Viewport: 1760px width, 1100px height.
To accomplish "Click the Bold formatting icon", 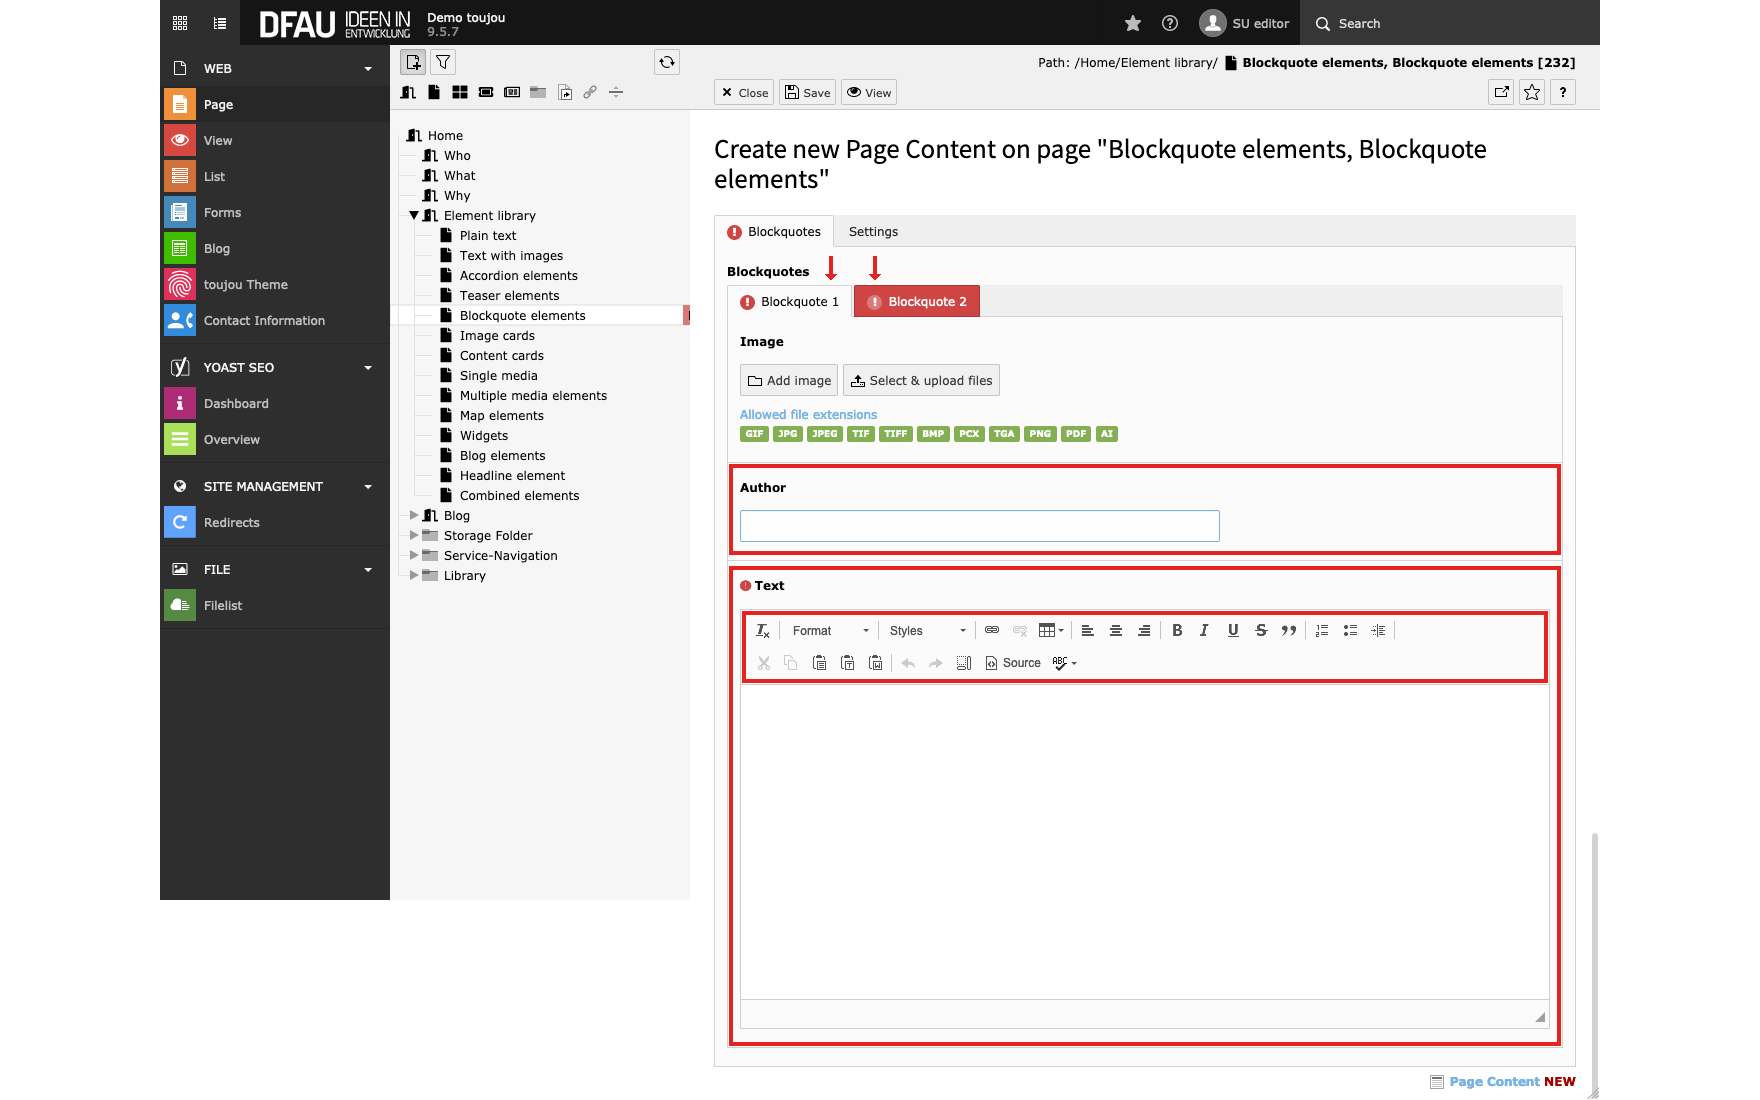I will pyautogui.click(x=1177, y=630).
